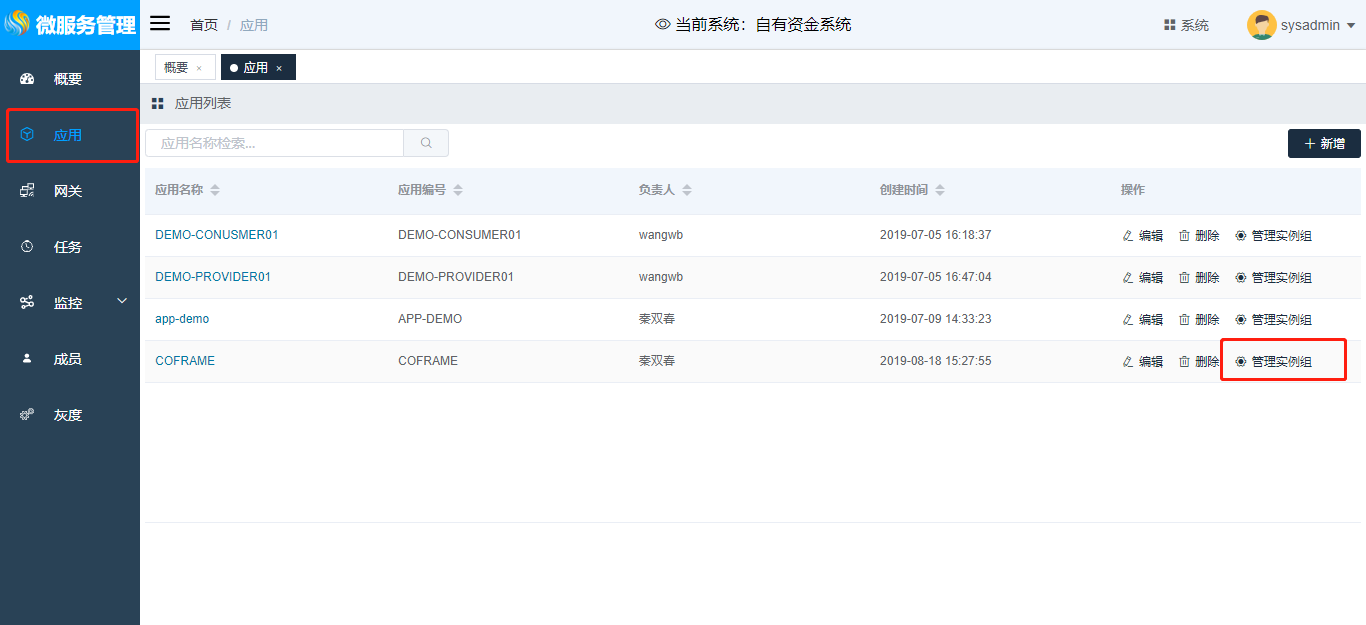This screenshot has height=625, width=1366.
Task: Close the 应用 tab
Action: pos(279,68)
